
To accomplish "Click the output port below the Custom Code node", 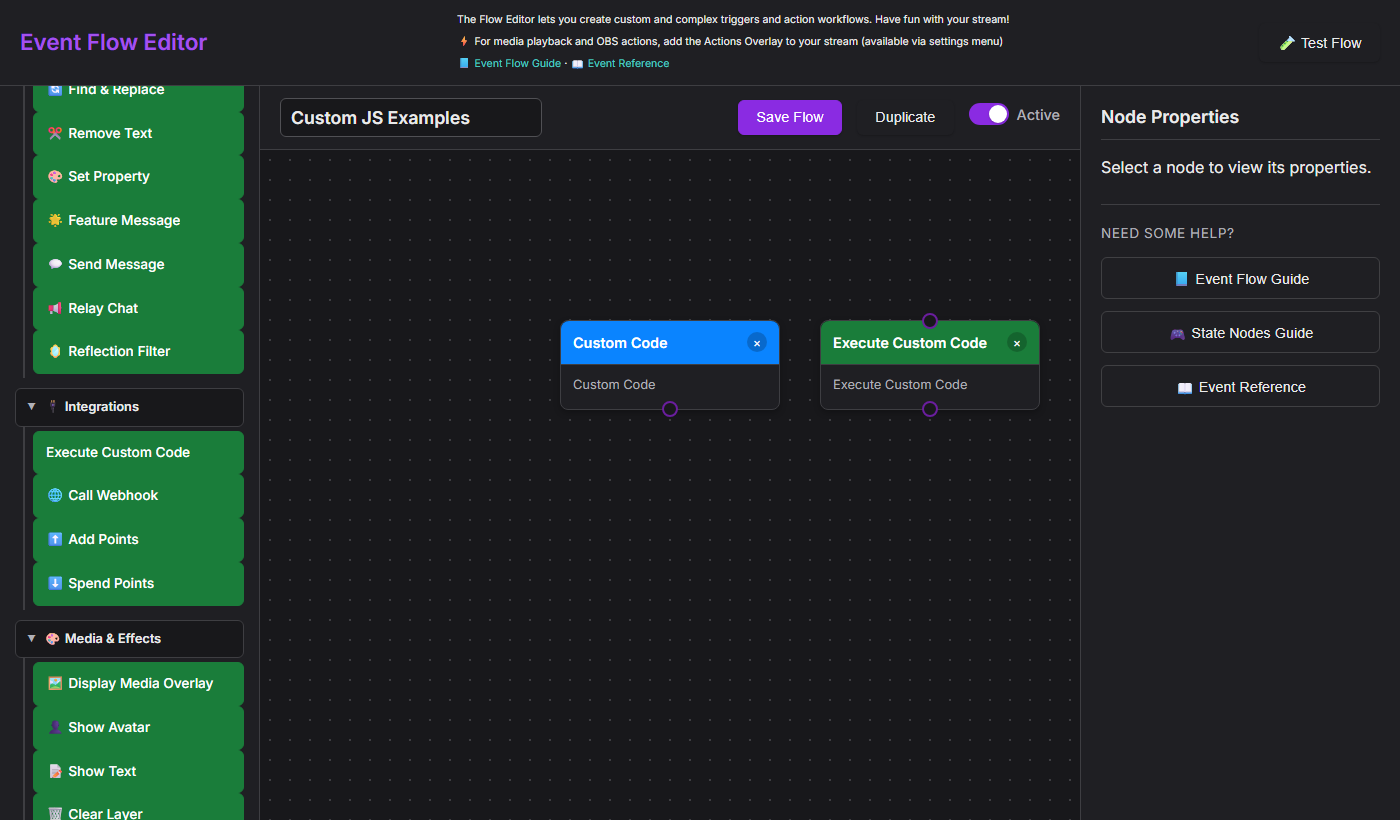I will pos(670,409).
